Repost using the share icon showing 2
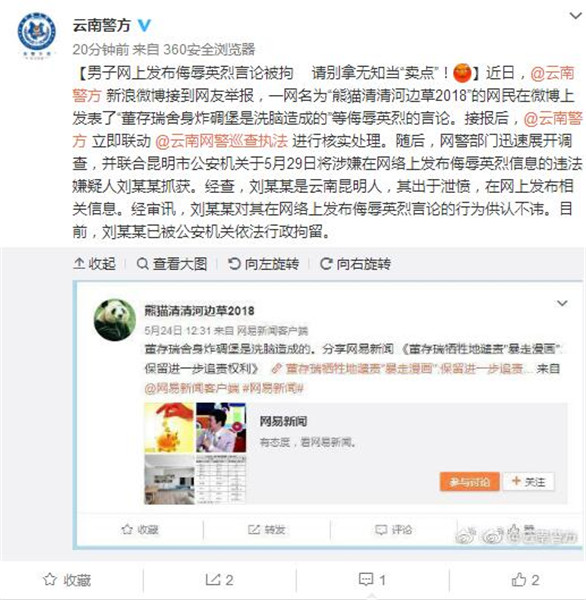 (x=219, y=580)
